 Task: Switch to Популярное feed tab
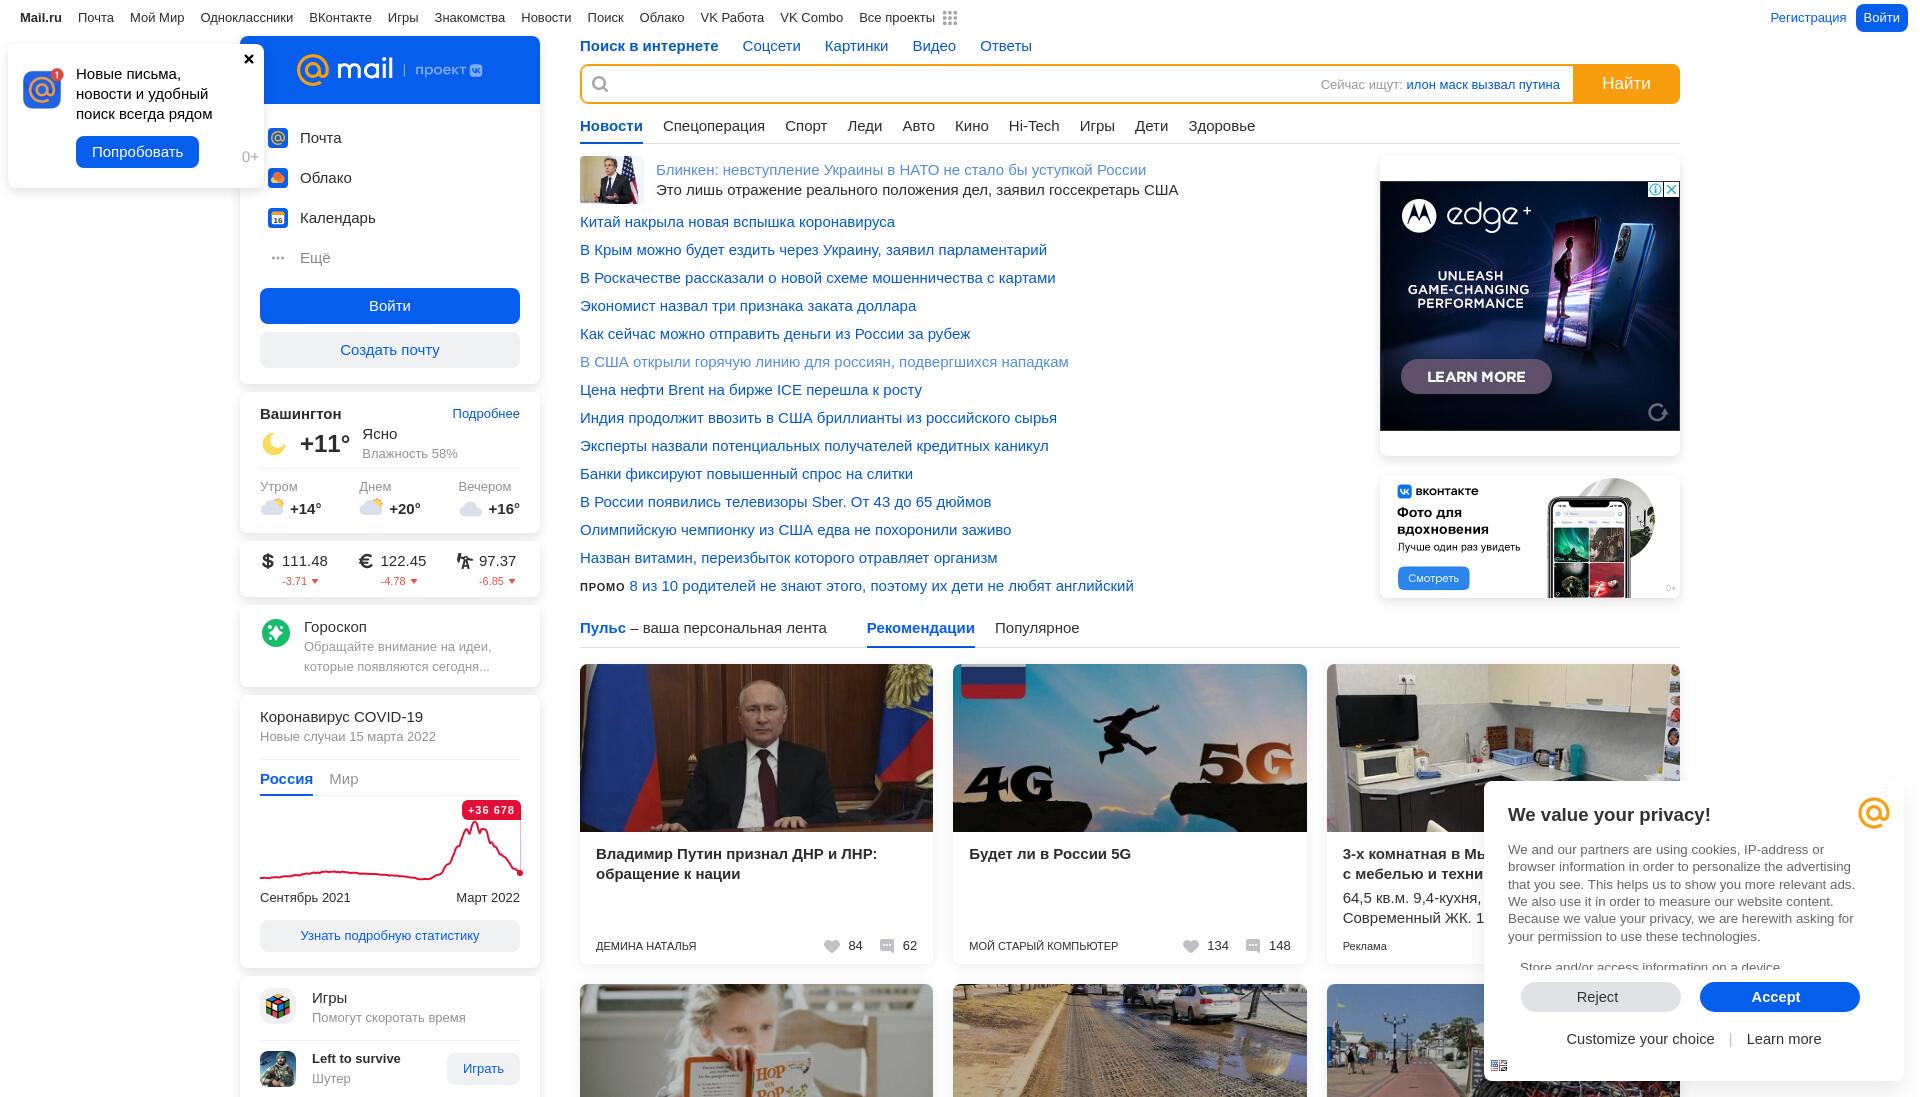click(1037, 628)
